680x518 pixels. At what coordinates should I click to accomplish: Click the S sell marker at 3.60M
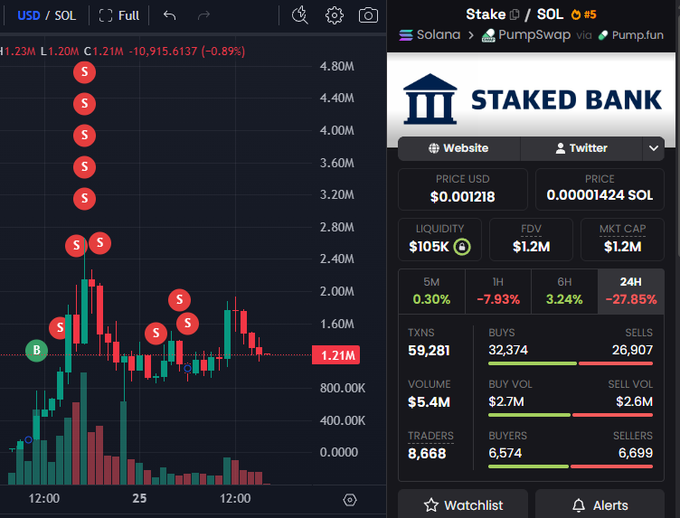pos(85,167)
